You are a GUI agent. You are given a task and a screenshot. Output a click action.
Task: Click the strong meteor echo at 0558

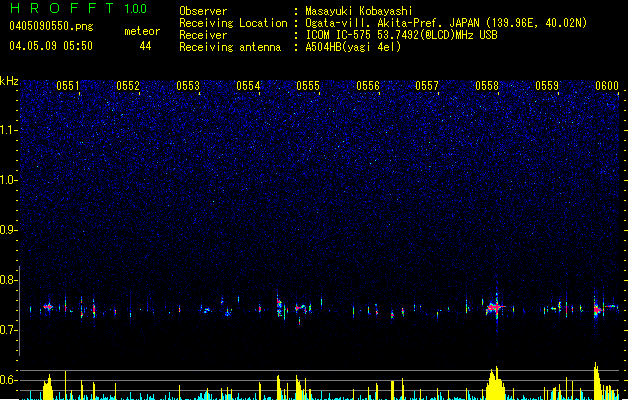(x=496, y=308)
